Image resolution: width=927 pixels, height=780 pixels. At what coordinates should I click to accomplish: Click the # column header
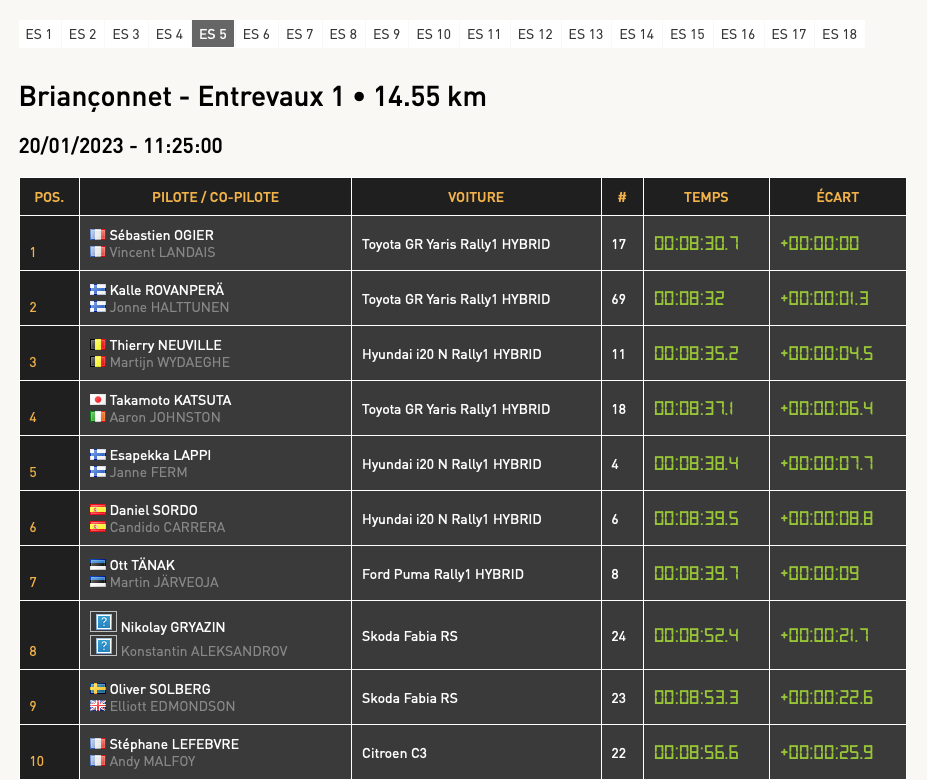pos(622,197)
